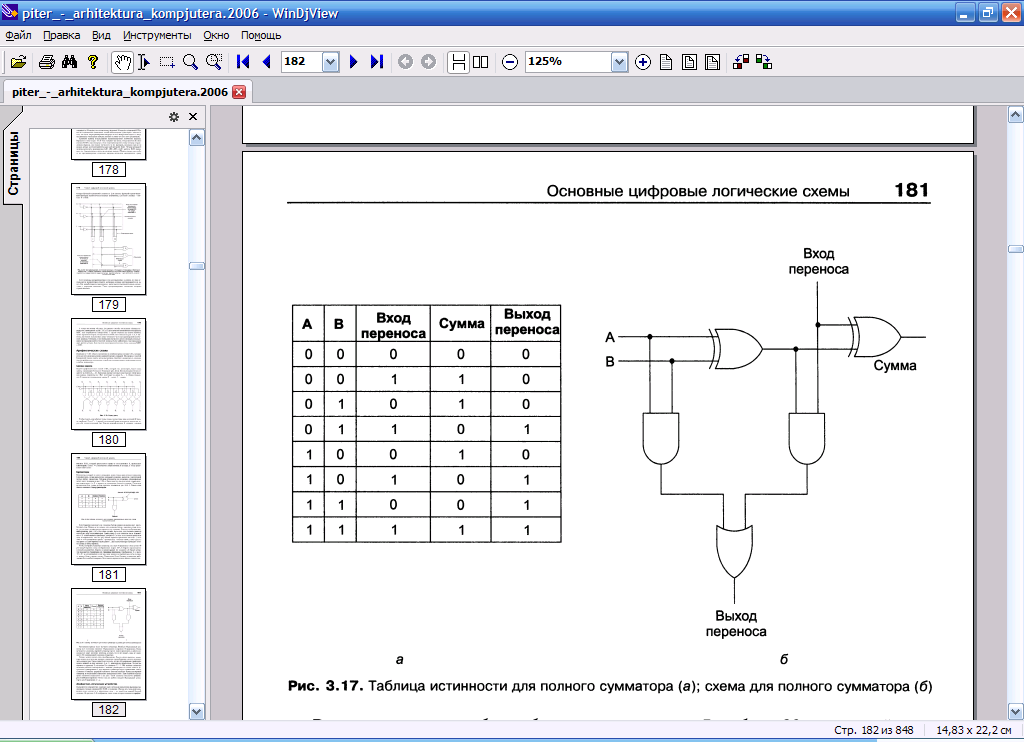The height and width of the screenshot is (742, 1024).
Task: Open the page number dropdown
Action: 330,62
